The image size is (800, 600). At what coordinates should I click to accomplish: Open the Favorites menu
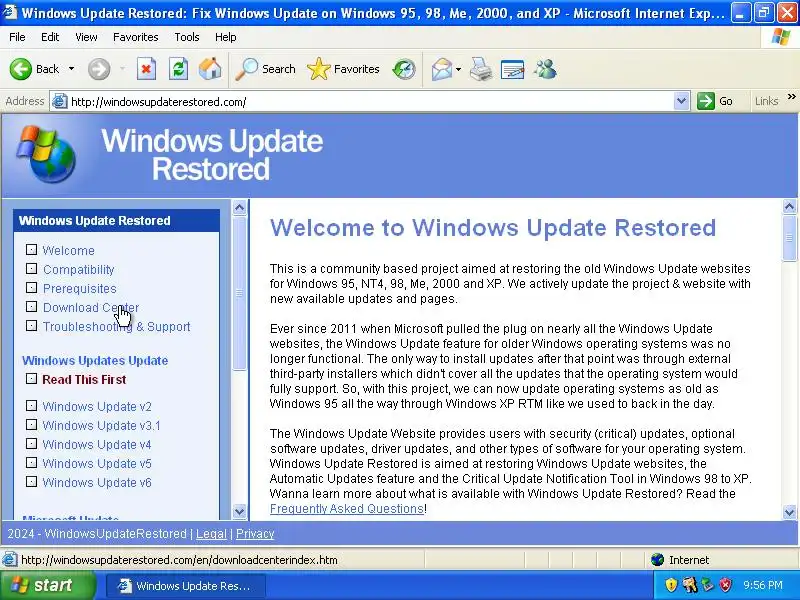tap(136, 37)
